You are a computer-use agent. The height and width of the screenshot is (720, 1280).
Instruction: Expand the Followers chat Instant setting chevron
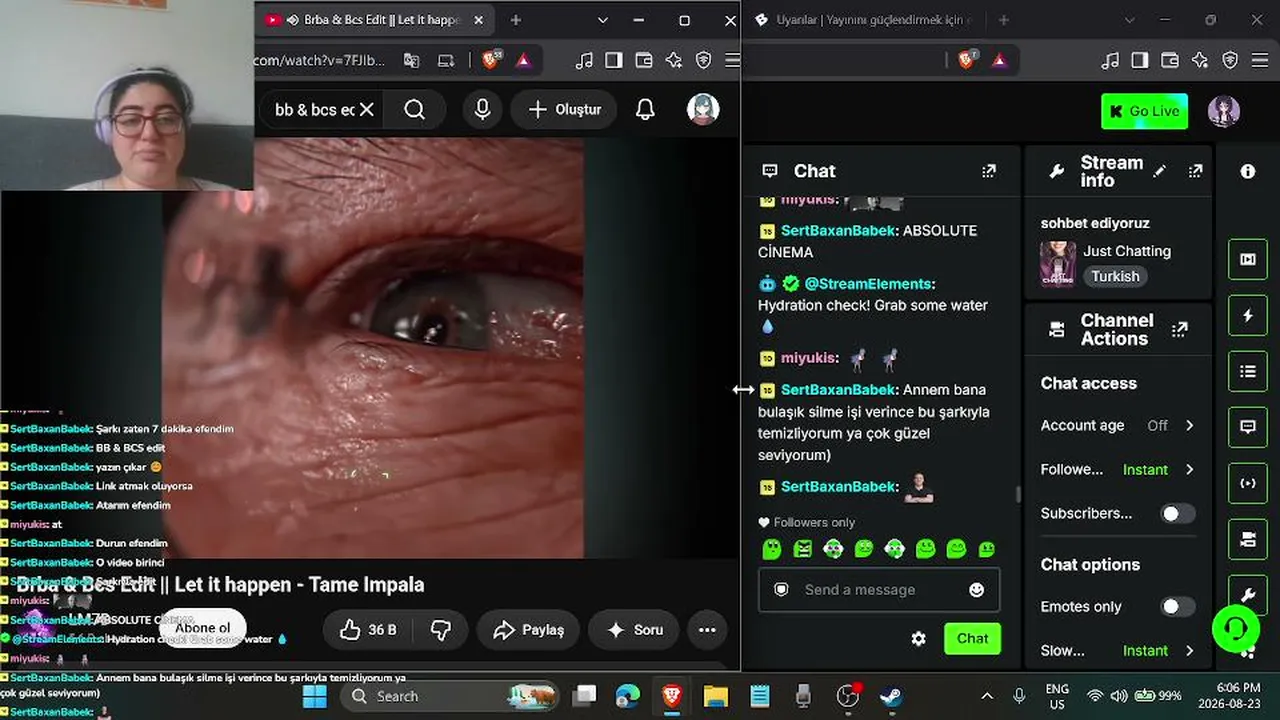coord(1189,469)
